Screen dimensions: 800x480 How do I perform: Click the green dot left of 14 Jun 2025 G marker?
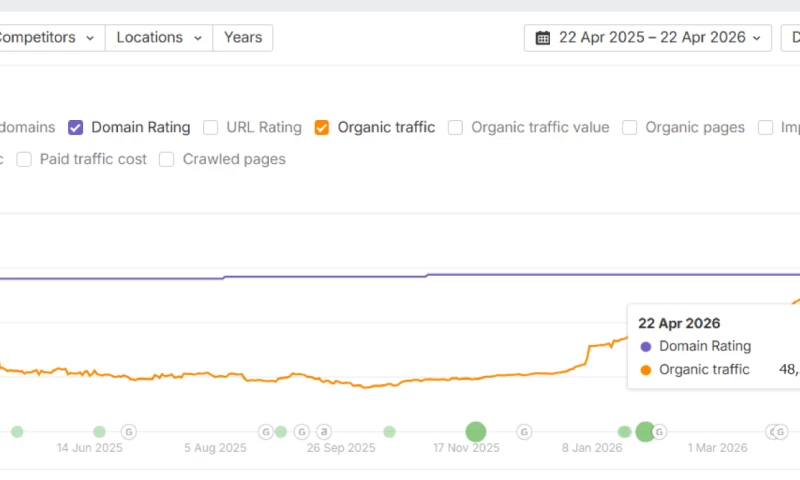coord(99,432)
